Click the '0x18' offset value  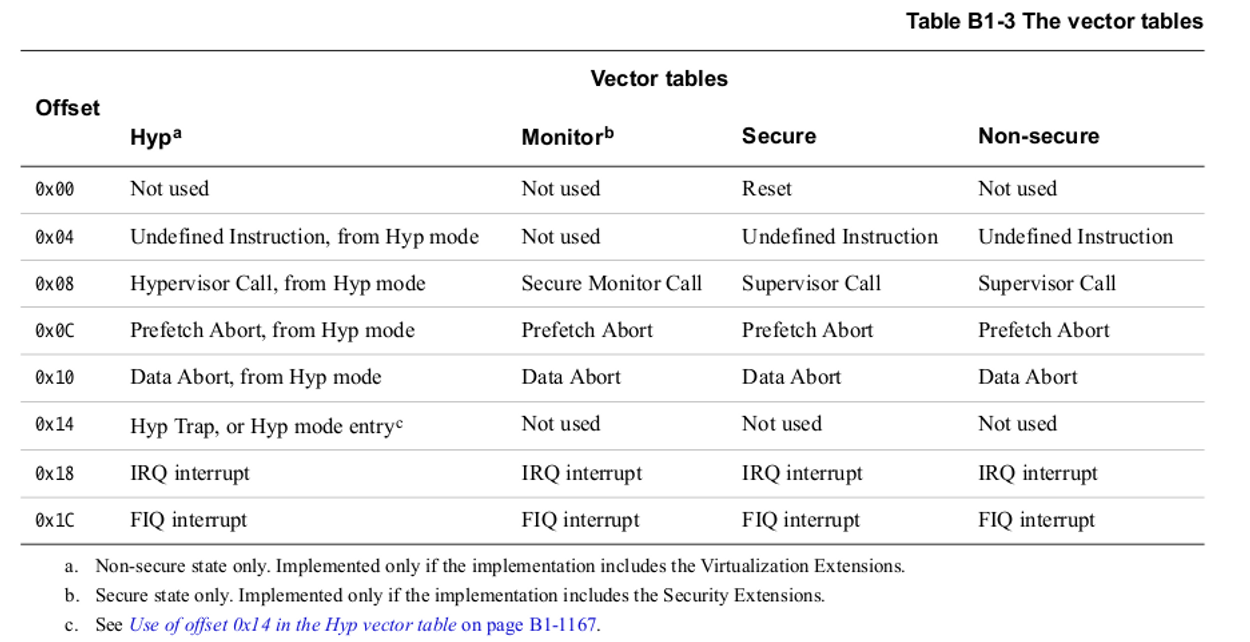pyautogui.click(x=55, y=474)
